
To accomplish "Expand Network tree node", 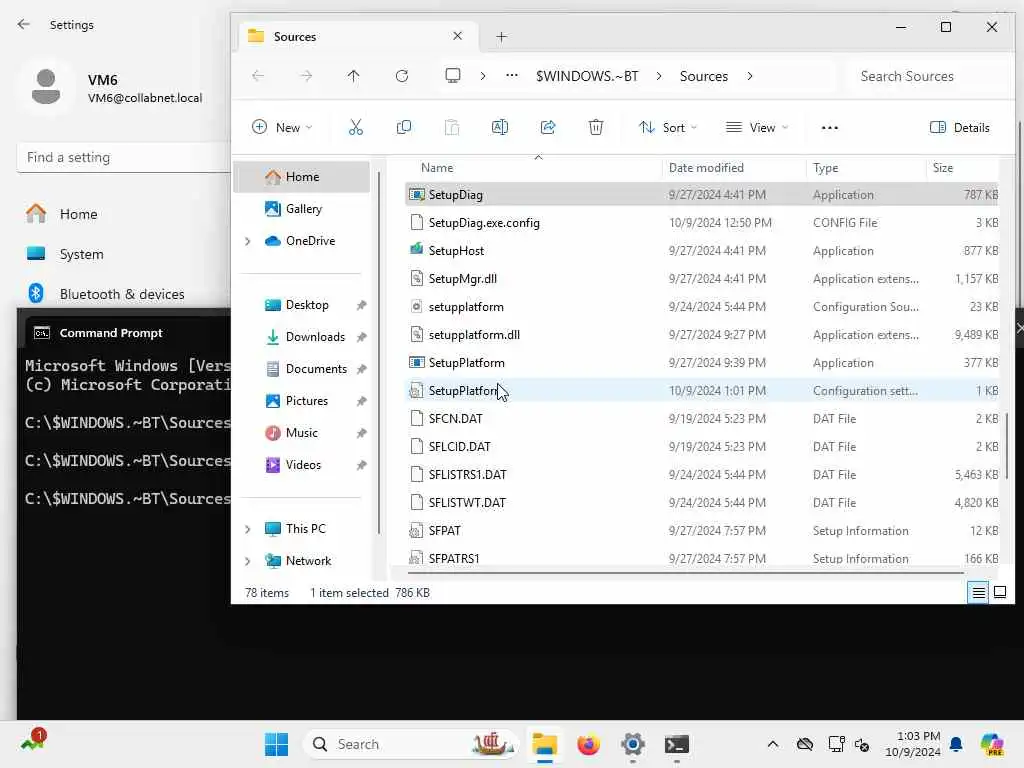I will click(x=248, y=561).
